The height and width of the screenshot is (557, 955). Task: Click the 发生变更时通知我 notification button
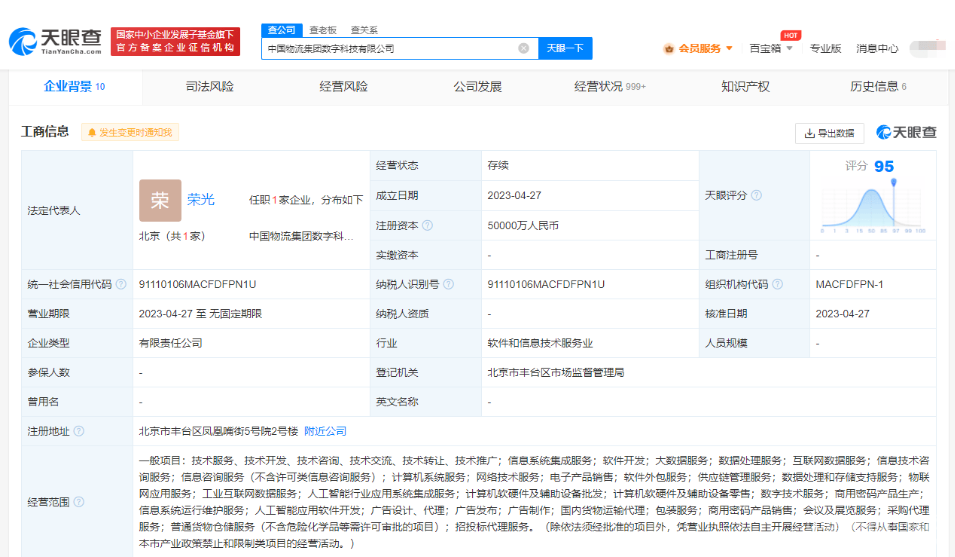point(130,132)
